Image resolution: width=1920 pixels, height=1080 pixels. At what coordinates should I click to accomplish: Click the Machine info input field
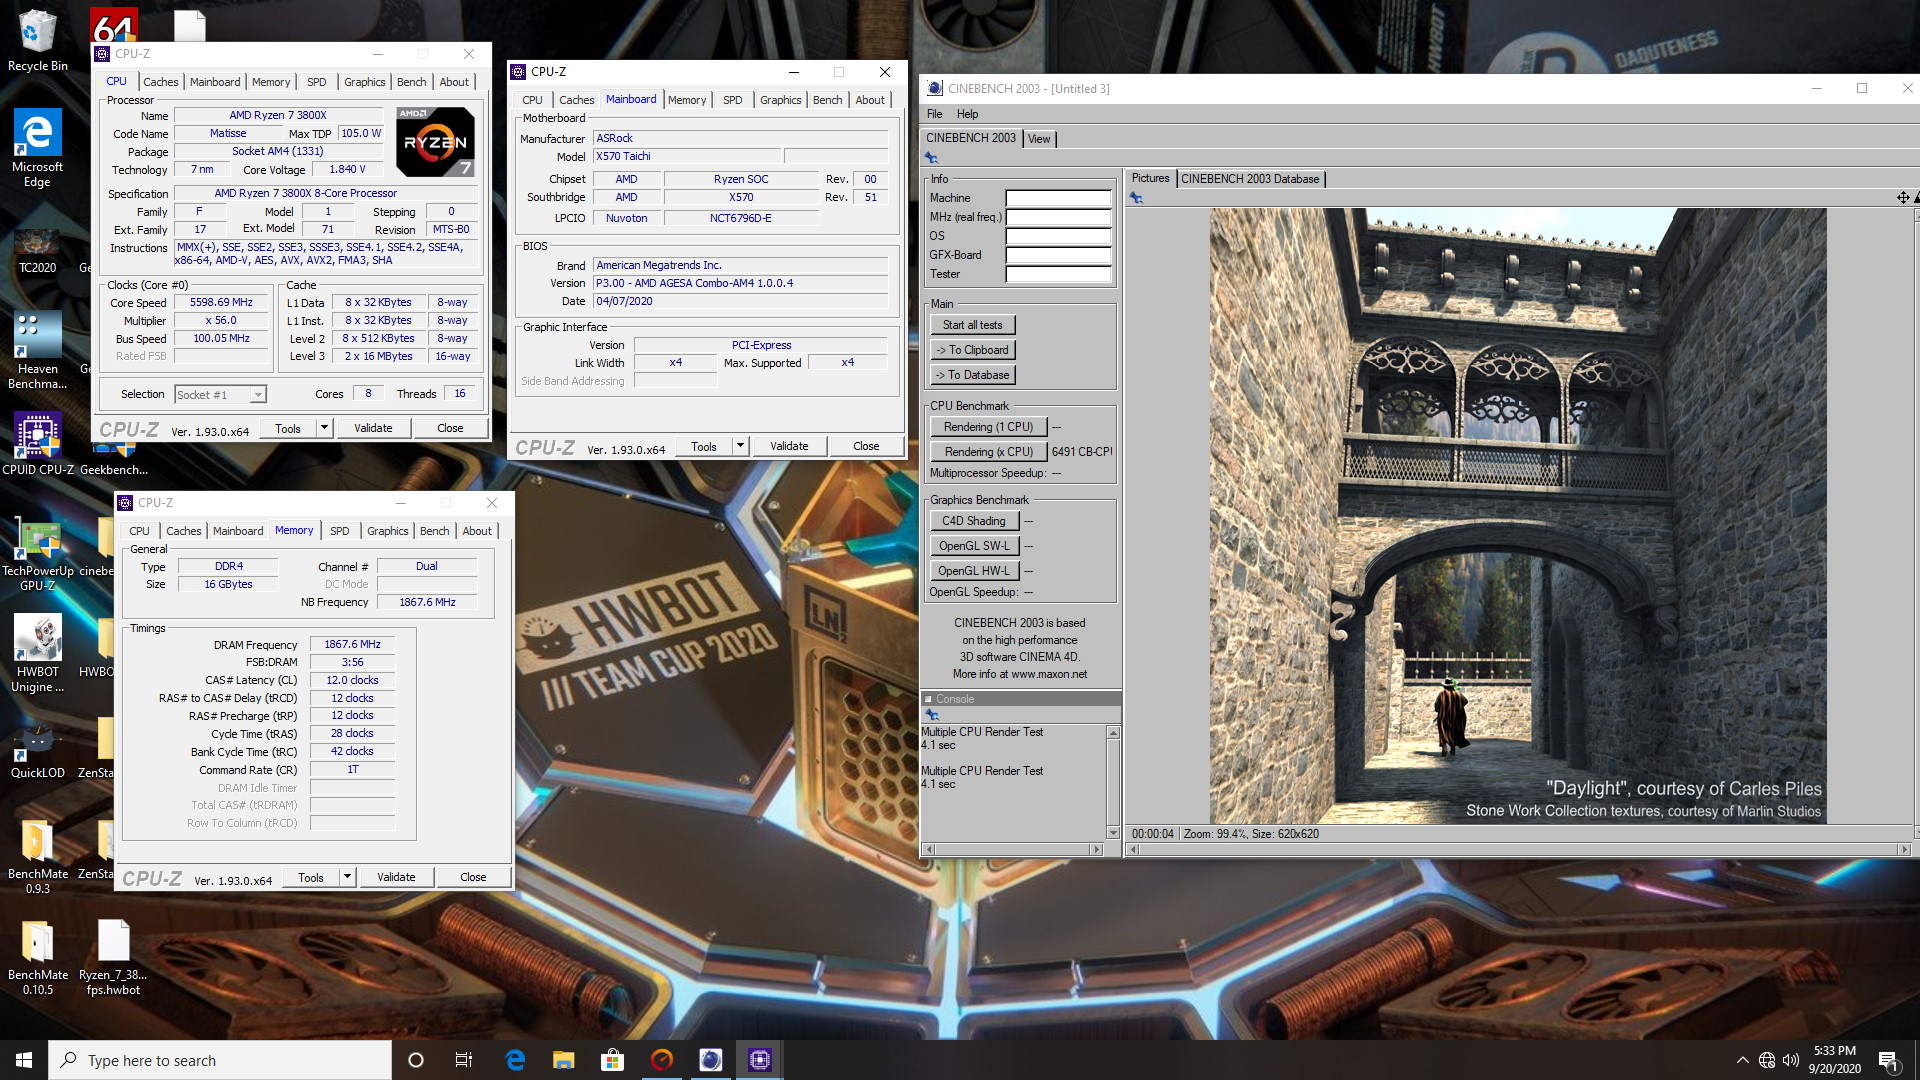pos(1058,198)
